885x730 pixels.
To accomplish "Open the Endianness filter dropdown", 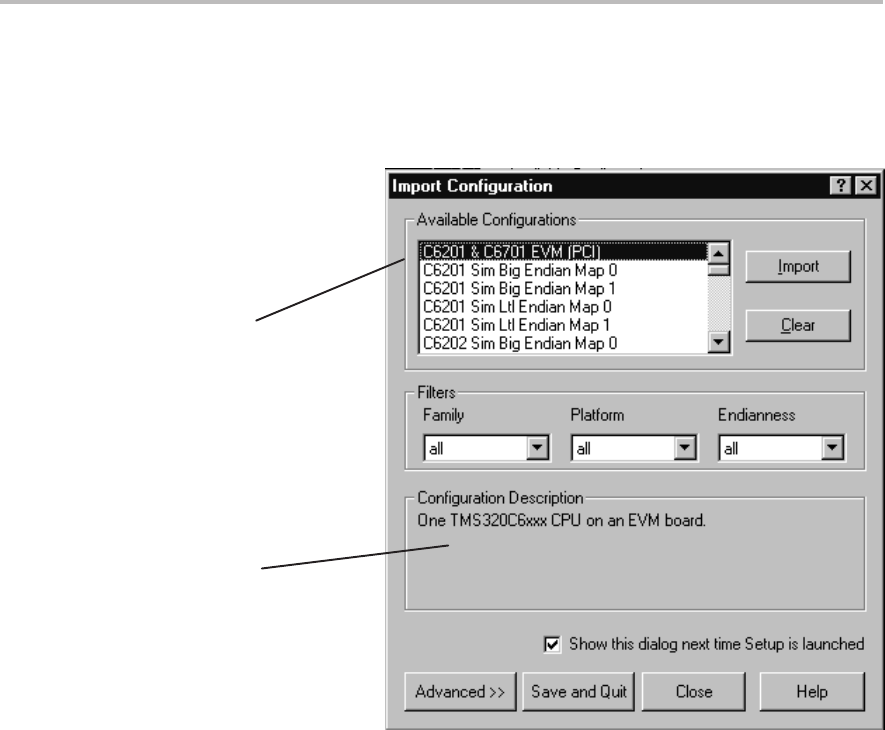I will coord(832,448).
